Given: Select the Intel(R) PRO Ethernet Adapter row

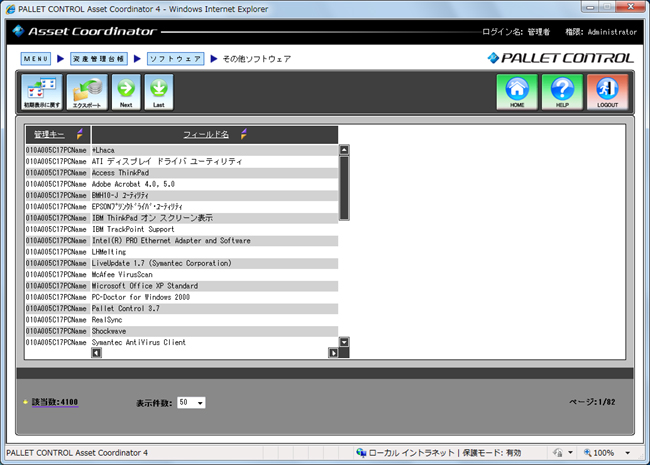Looking at the screenshot, I should pyautogui.click(x=182, y=241).
